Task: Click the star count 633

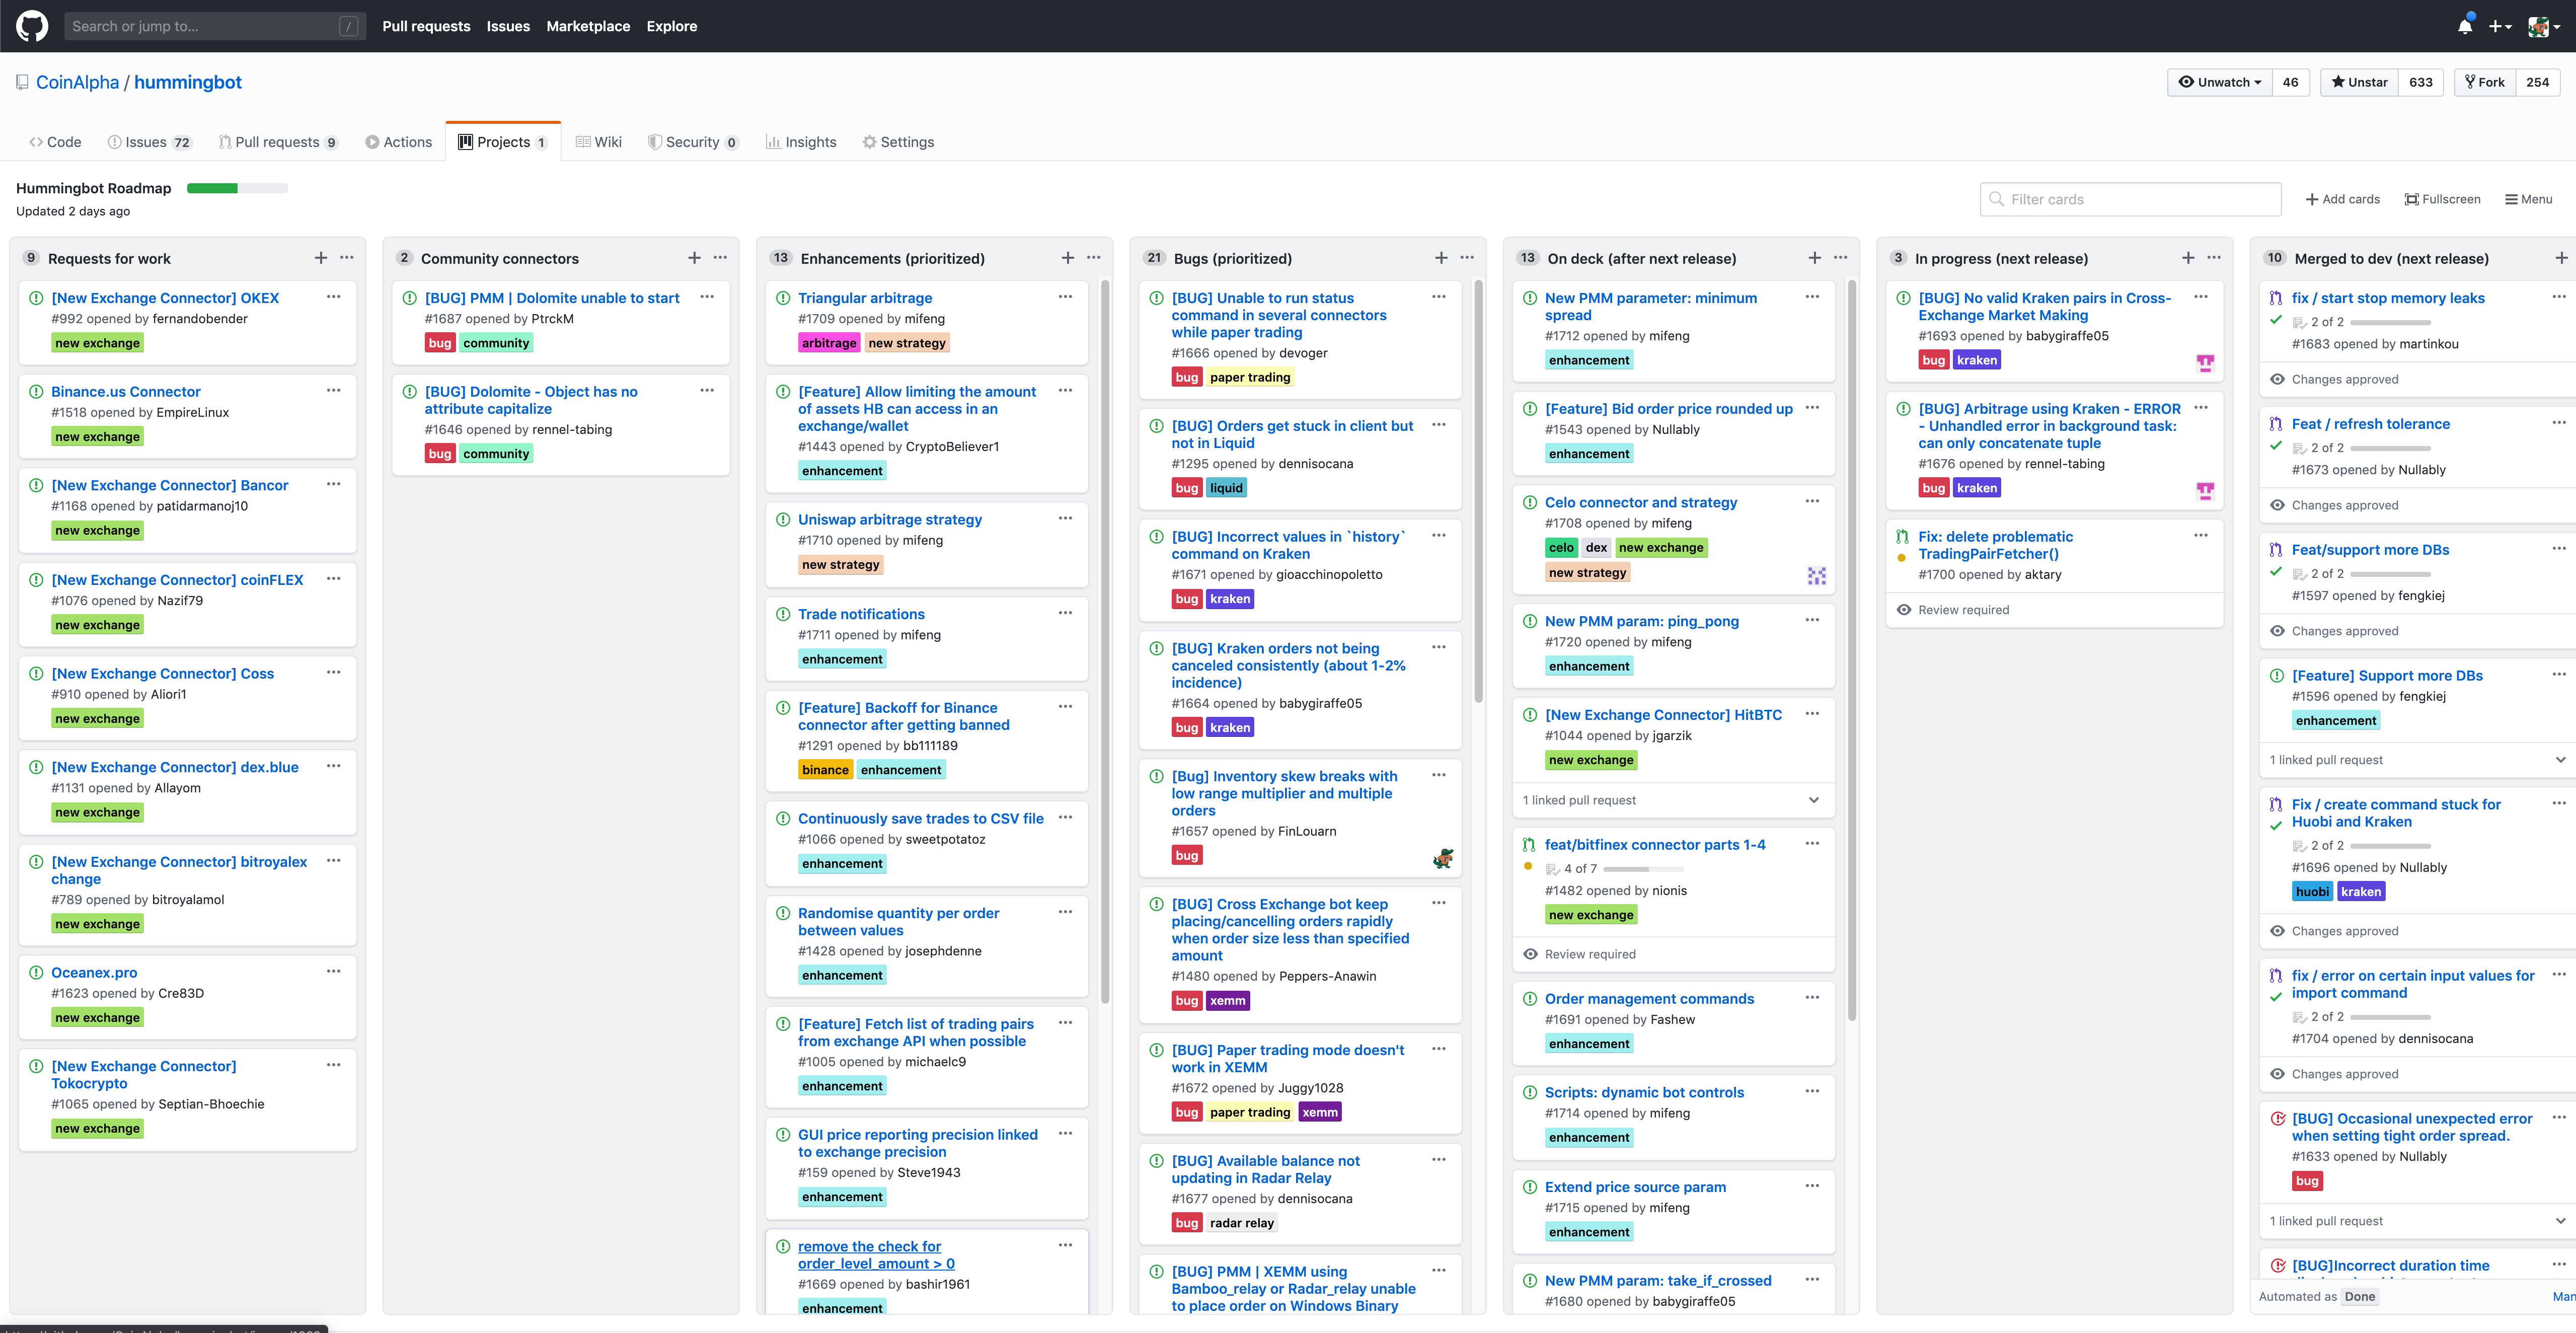Action: pyautogui.click(x=2421, y=82)
